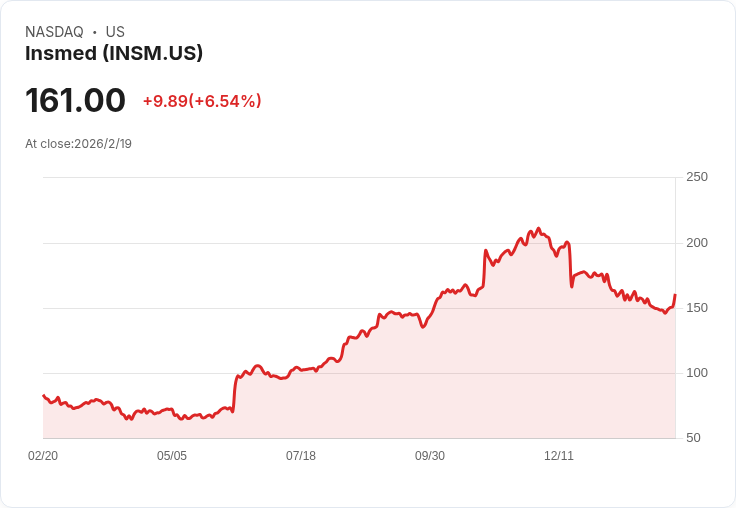This screenshot has height=508, width=736.
Task: Click the 100 y-axis price label
Action: (x=697, y=373)
